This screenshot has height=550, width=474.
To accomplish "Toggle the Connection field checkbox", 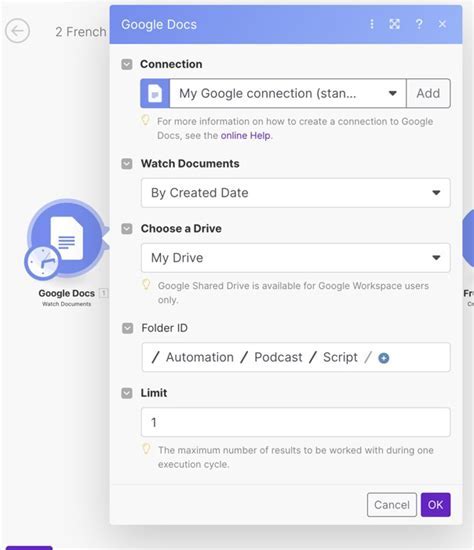I will pyautogui.click(x=127, y=65).
